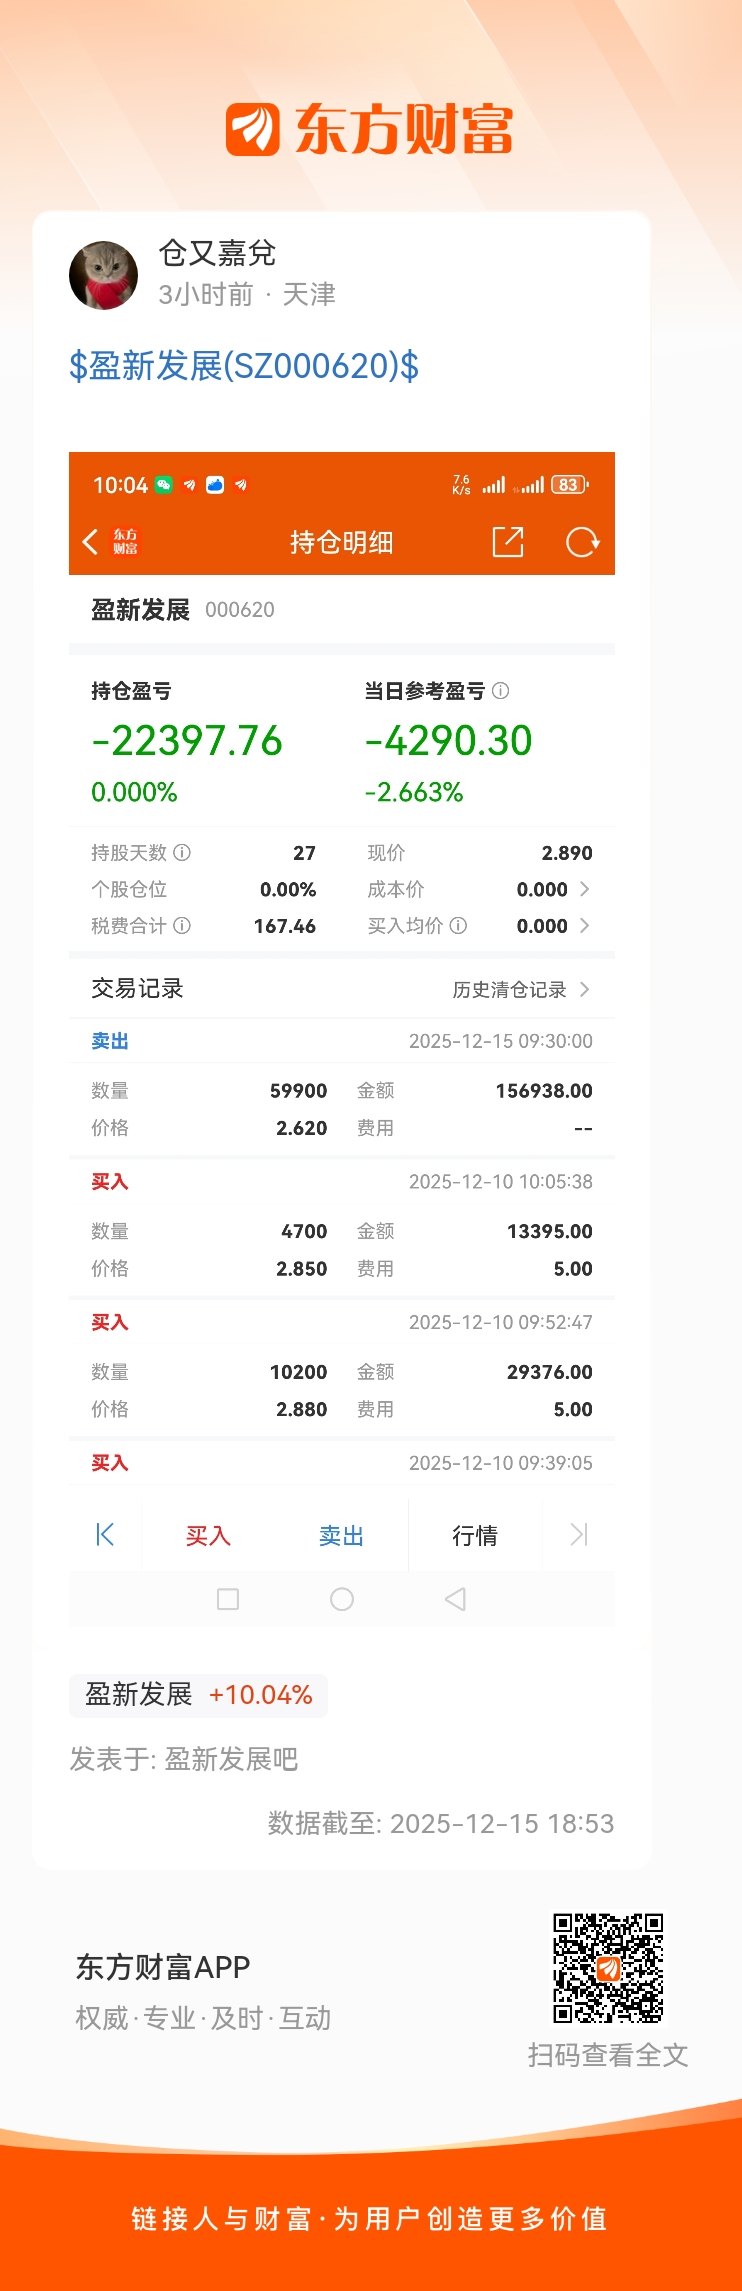This screenshot has height=2291, width=742.
Task: Open the 行情 quotes tab
Action: point(475,1536)
